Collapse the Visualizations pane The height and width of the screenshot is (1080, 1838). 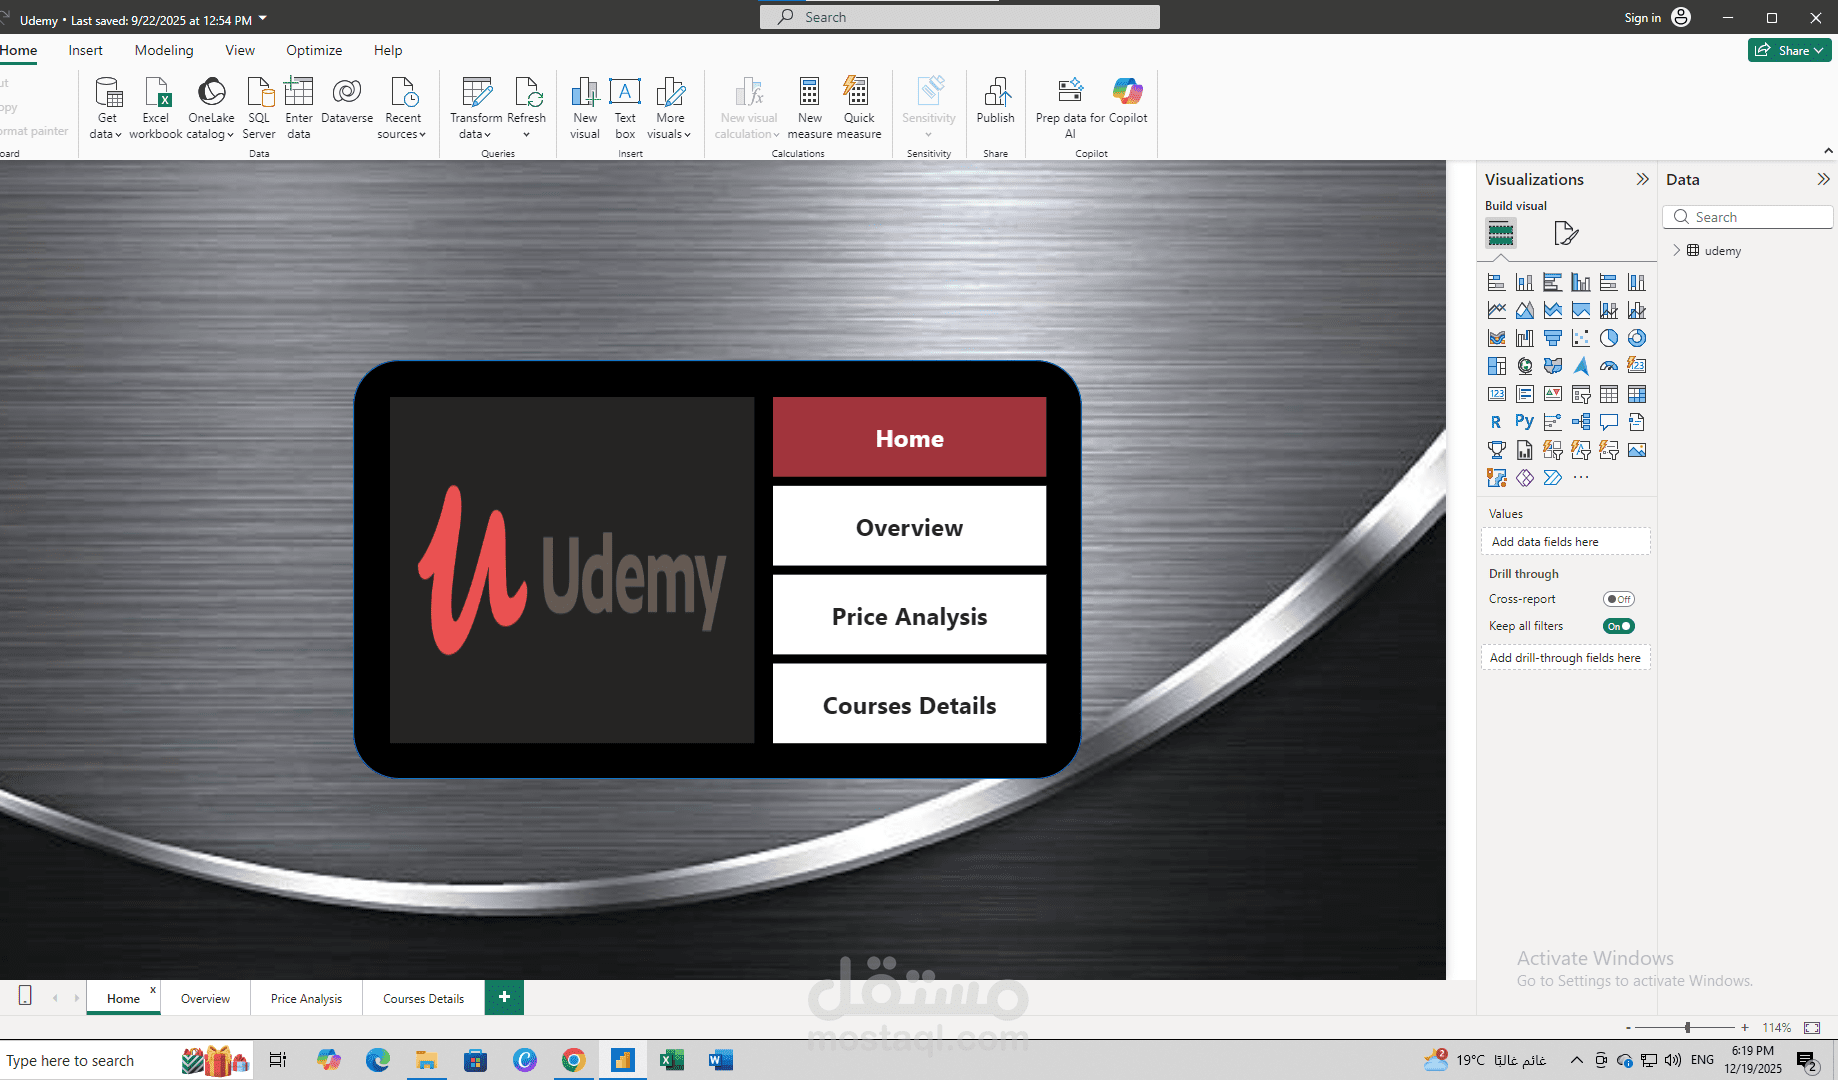[1642, 179]
